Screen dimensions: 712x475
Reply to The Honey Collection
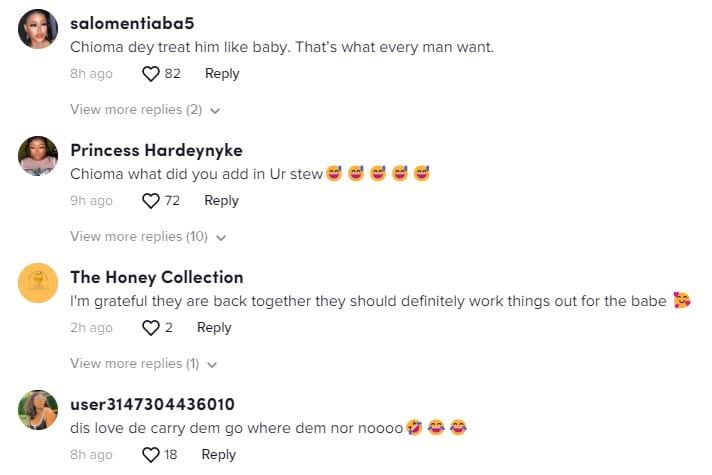tap(214, 328)
